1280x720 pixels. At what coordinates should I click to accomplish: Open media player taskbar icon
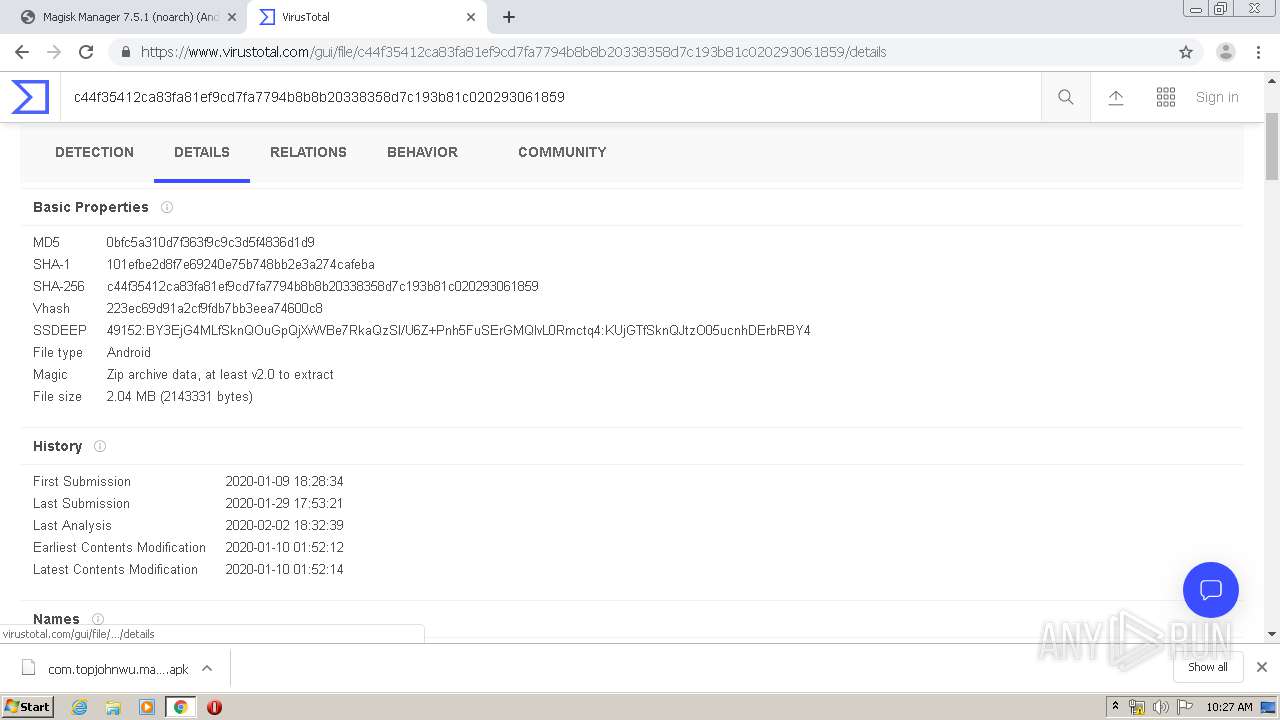[x=147, y=707]
